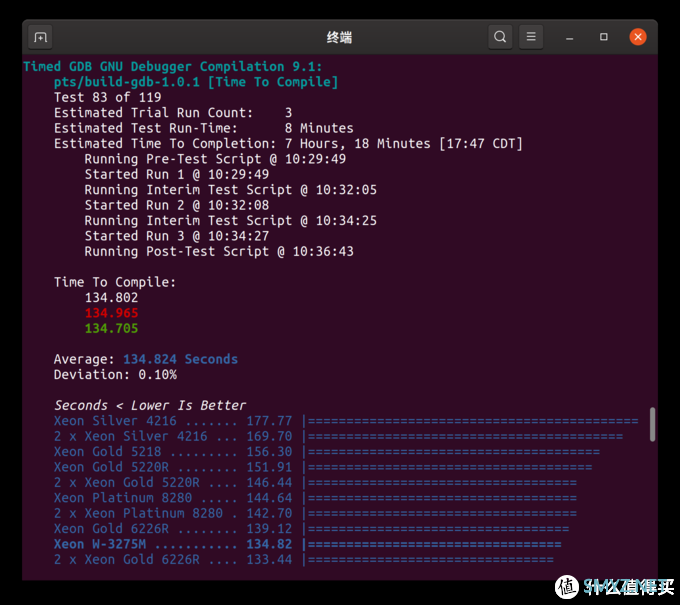Click 'Running Interim Test Script @ 10:34:25' line
Screen dimensions: 680x605
click(x=230, y=220)
